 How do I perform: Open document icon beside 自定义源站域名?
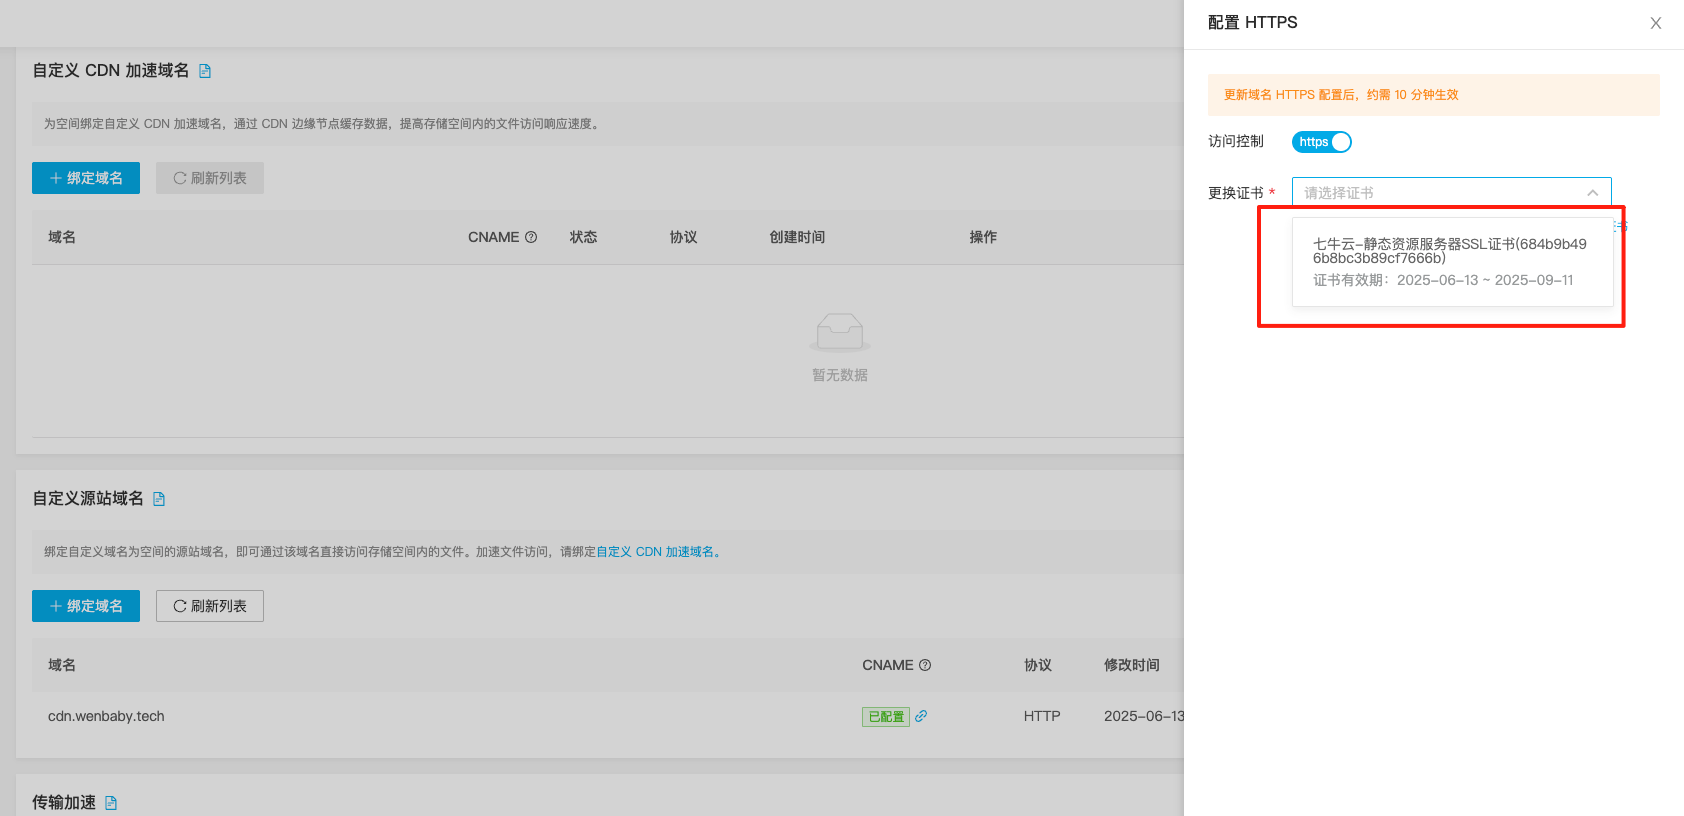tap(159, 499)
